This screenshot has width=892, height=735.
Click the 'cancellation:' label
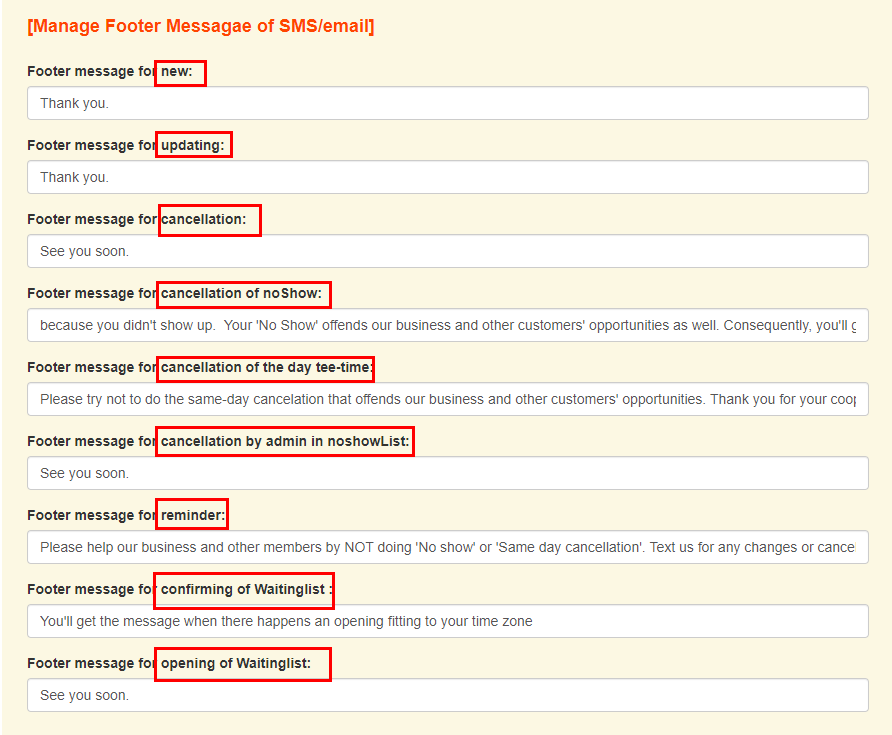[x=209, y=220]
